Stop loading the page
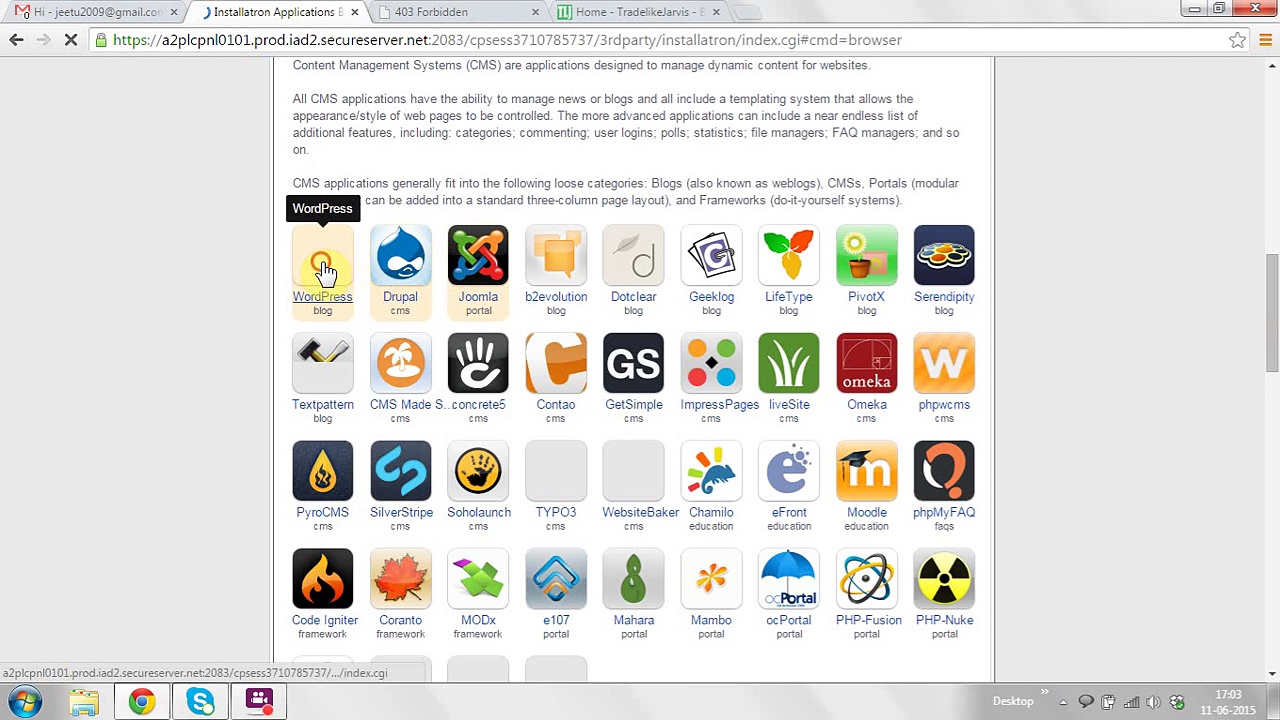This screenshot has height=720, width=1280. (x=71, y=40)
